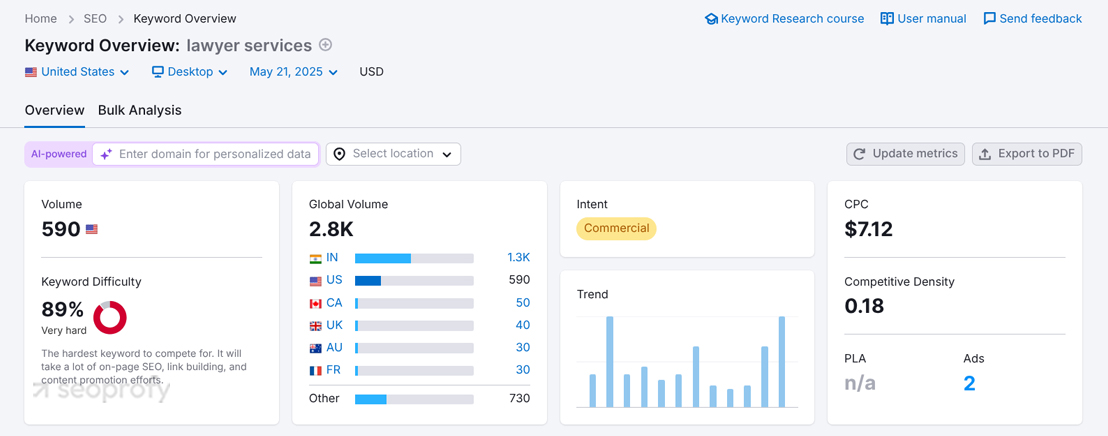Expand the Select location dropdown
Image resolution: width=1108 pixels, height=436 pixels.
tap(393, 154)
